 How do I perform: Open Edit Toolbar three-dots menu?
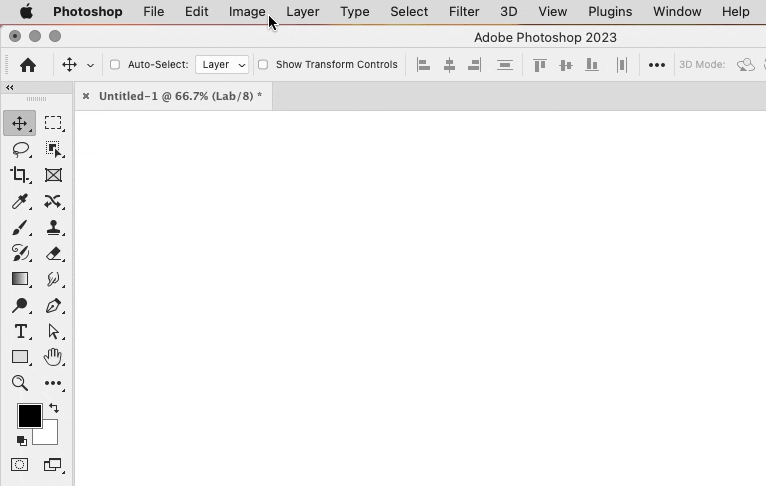click(53, 383)
